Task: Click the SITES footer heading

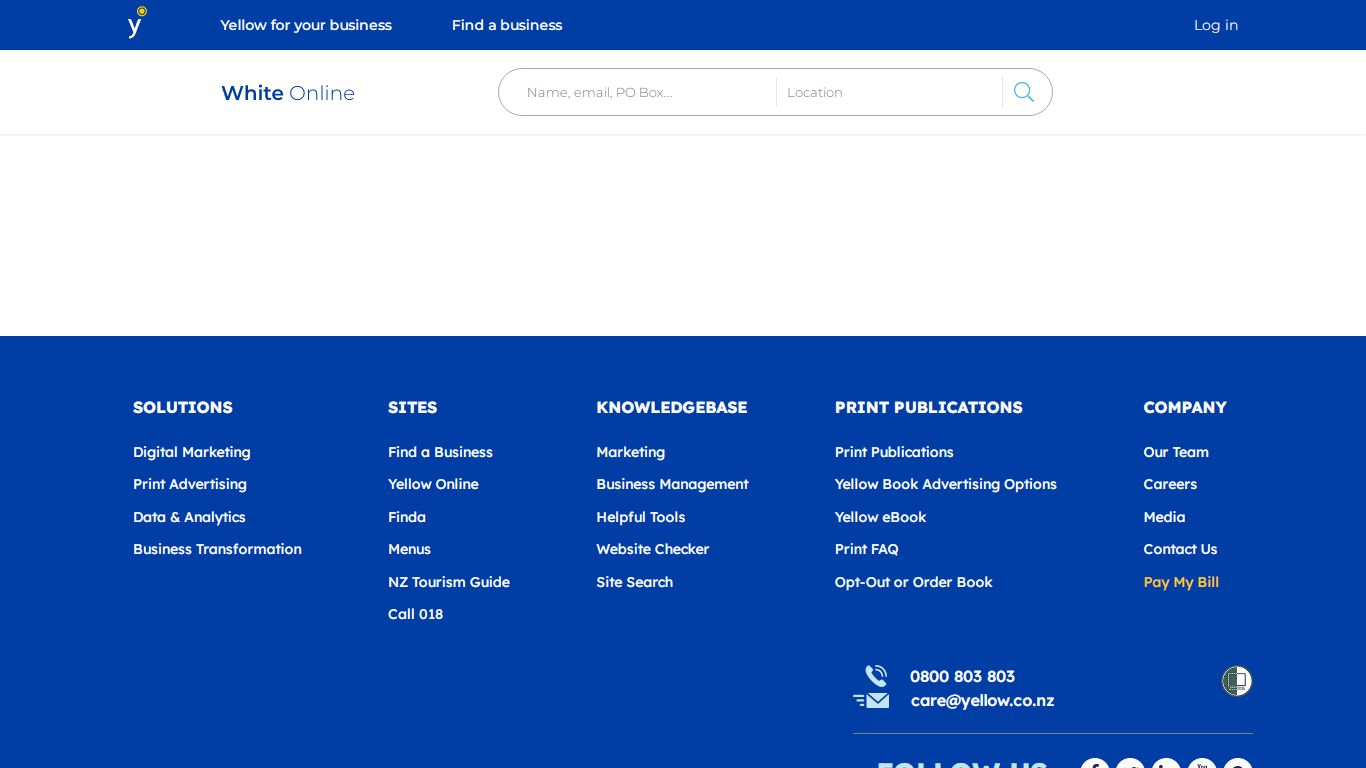Action: coord(413,407)
